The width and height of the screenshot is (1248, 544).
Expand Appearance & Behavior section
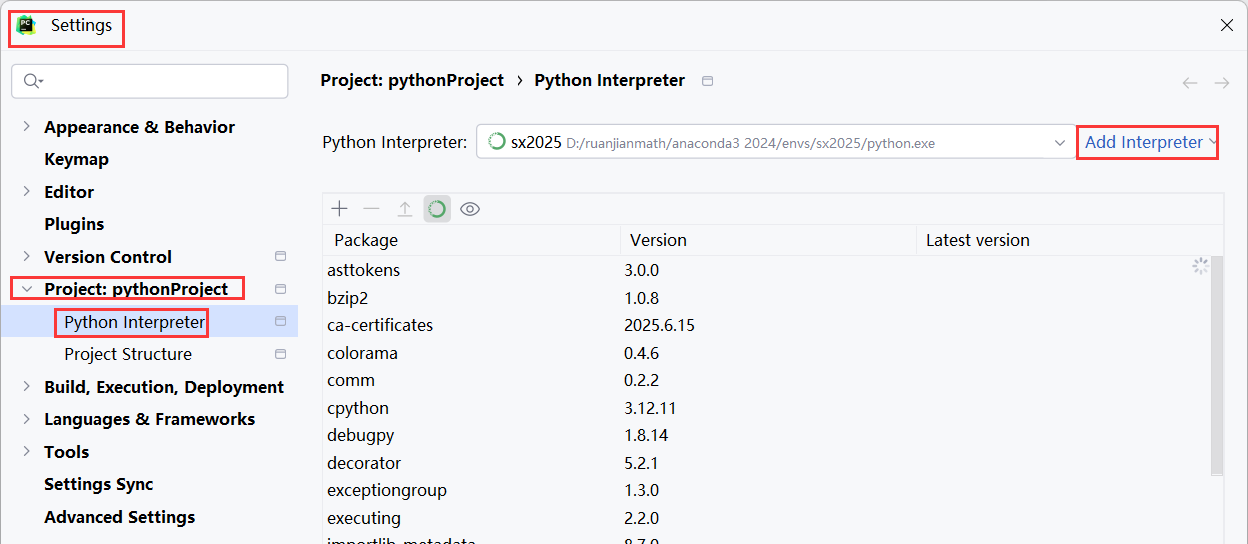(26, 127)
